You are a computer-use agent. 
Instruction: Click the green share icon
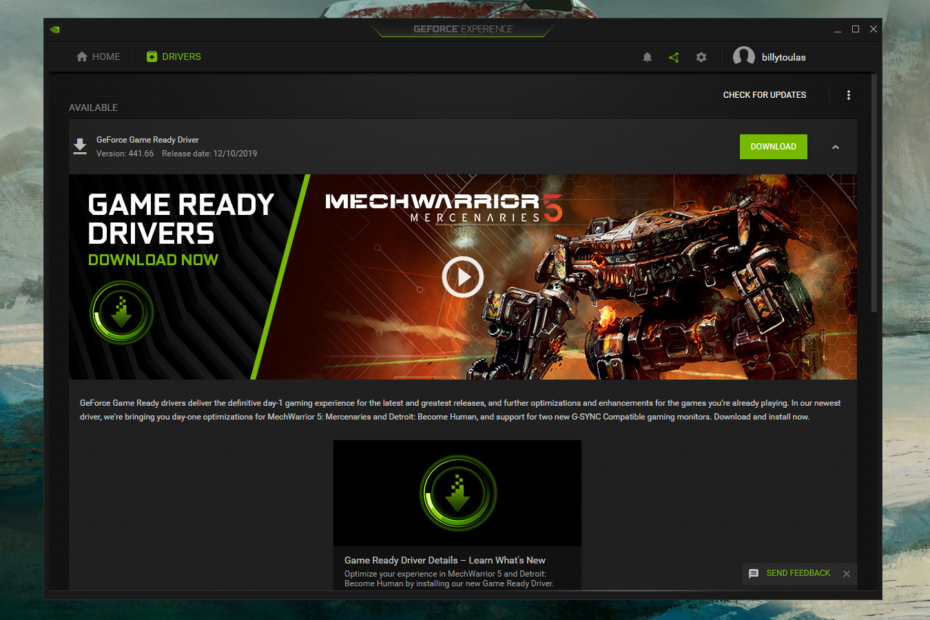pyautogui.click(x=674, y=57)
